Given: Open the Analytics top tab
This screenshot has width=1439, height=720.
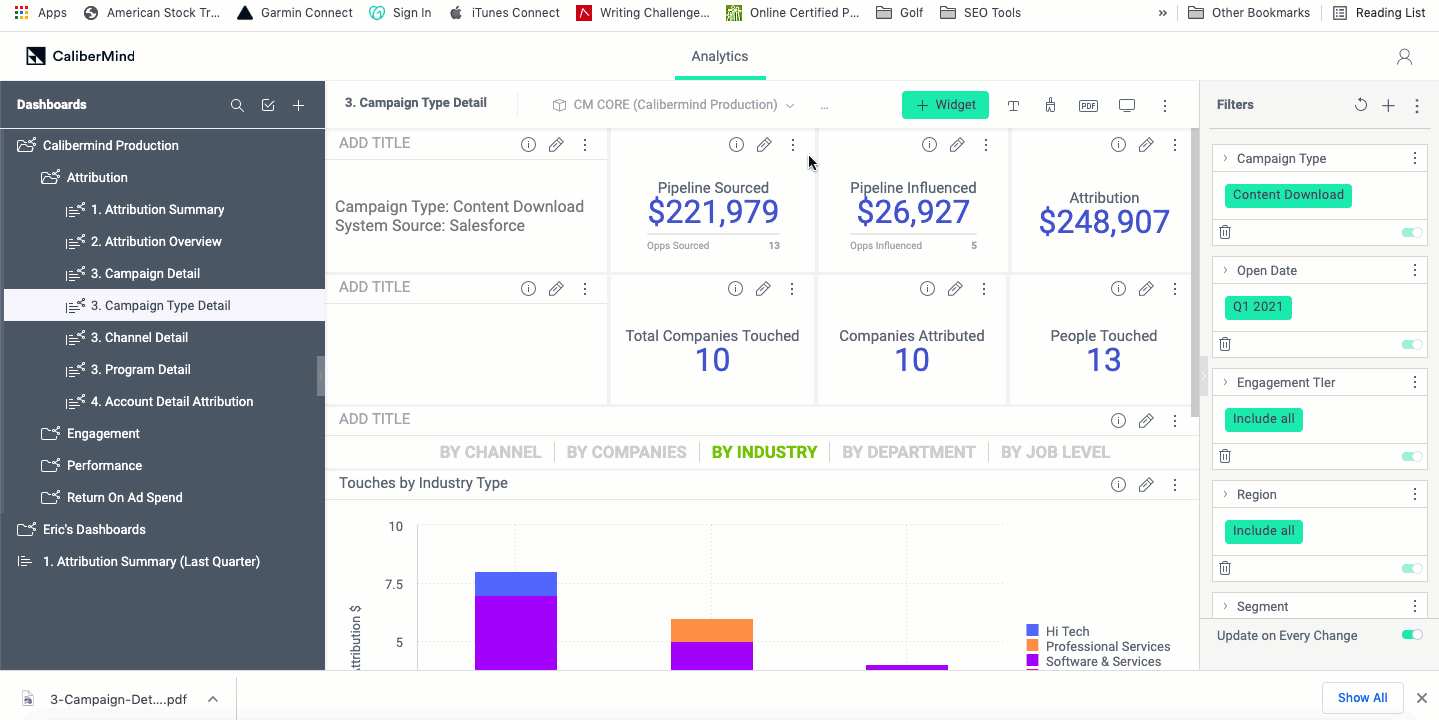Looking at the screenshot, I should point(720,57).
